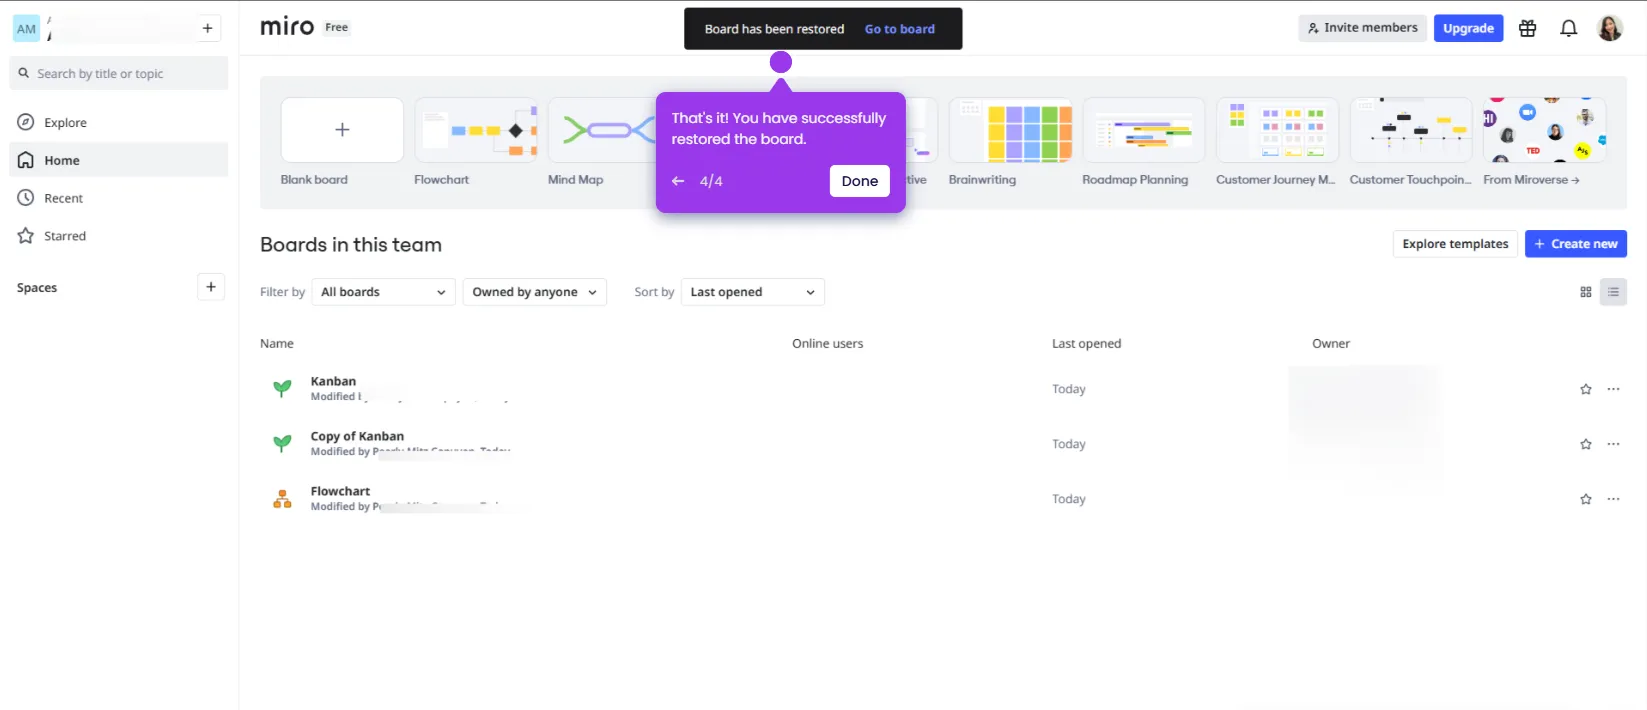
Task: Click the Spaces section label
Action: tap(37, 288)
